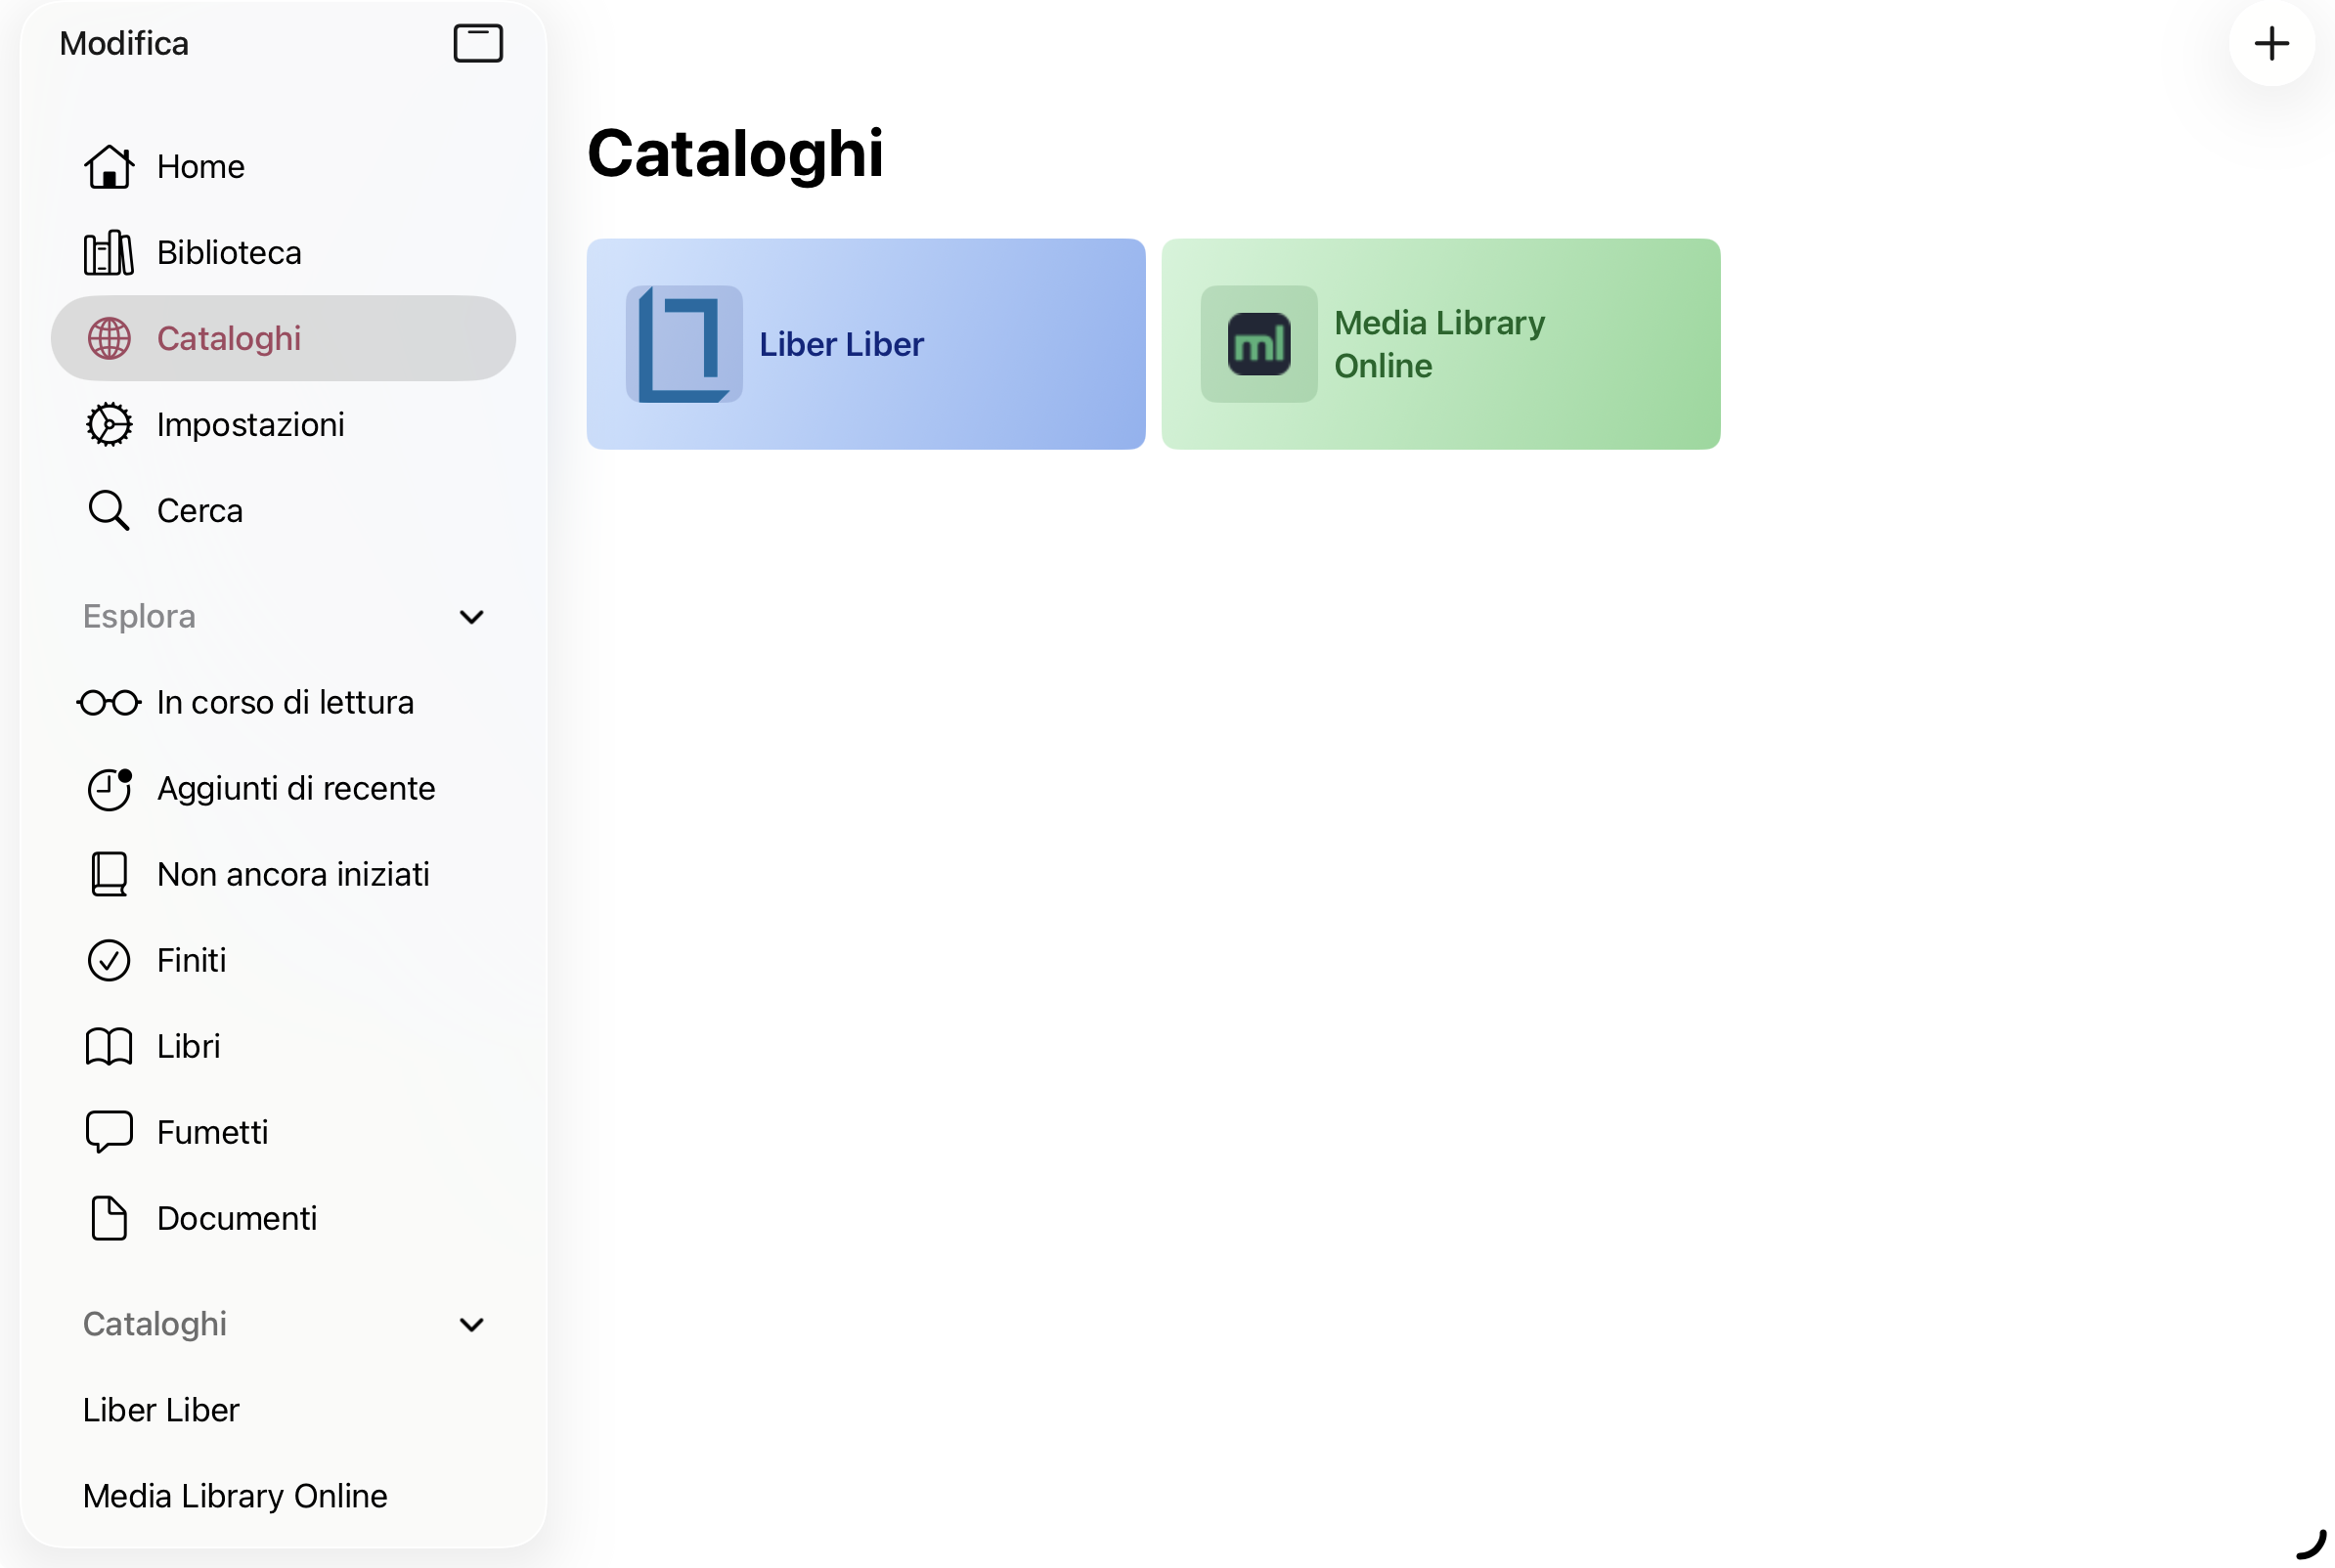Image resolution: width=2335 pixels, height=1568 pixels.
Task: Click the Impostazioni gear icon
Action: (x=109, y=425)
